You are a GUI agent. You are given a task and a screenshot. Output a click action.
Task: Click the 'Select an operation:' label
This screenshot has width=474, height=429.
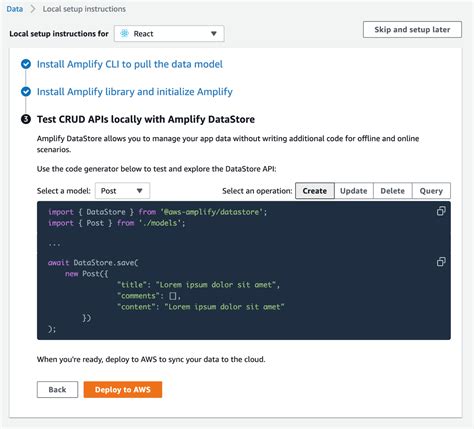coord(257,191)
